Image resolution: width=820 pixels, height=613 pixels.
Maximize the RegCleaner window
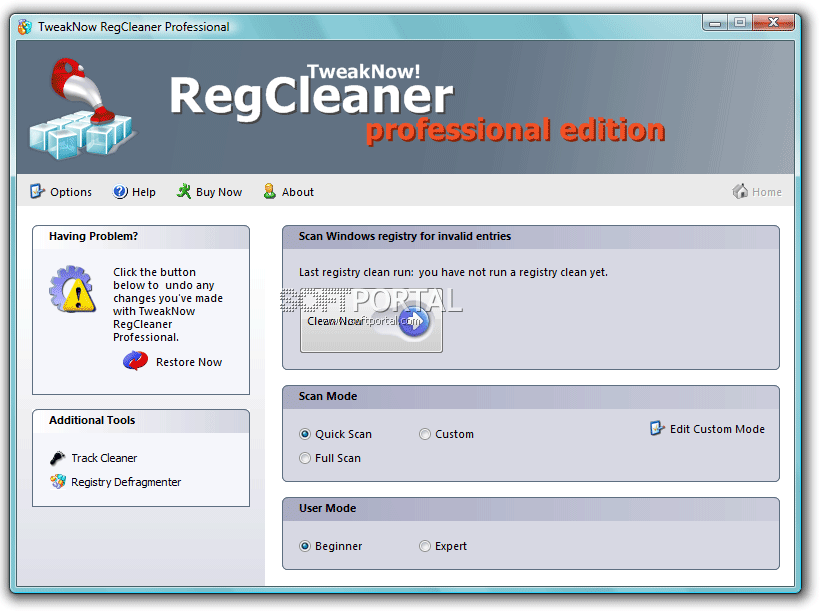[739, 22]
